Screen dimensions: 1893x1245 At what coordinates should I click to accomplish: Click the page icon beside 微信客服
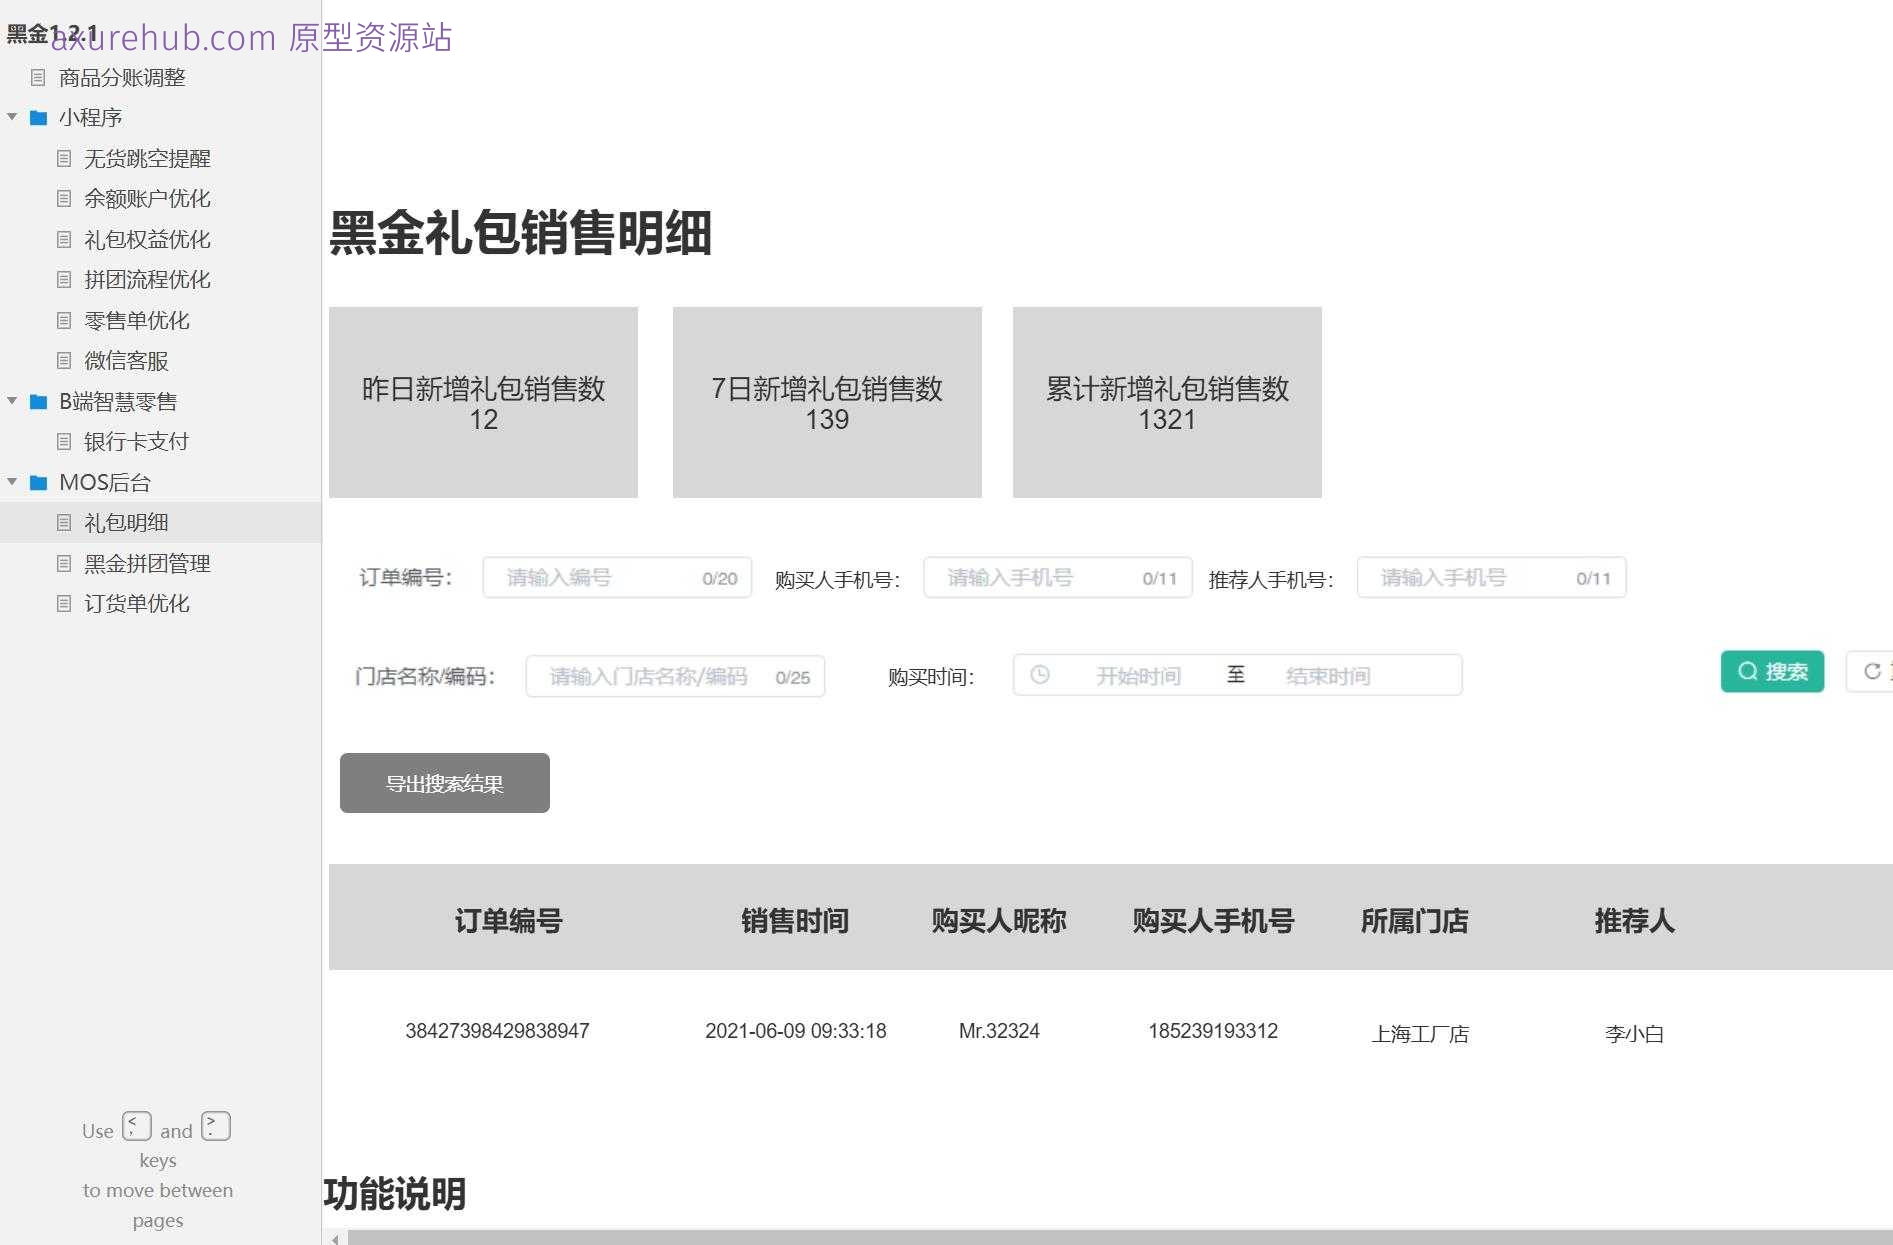tap(63, 360)
